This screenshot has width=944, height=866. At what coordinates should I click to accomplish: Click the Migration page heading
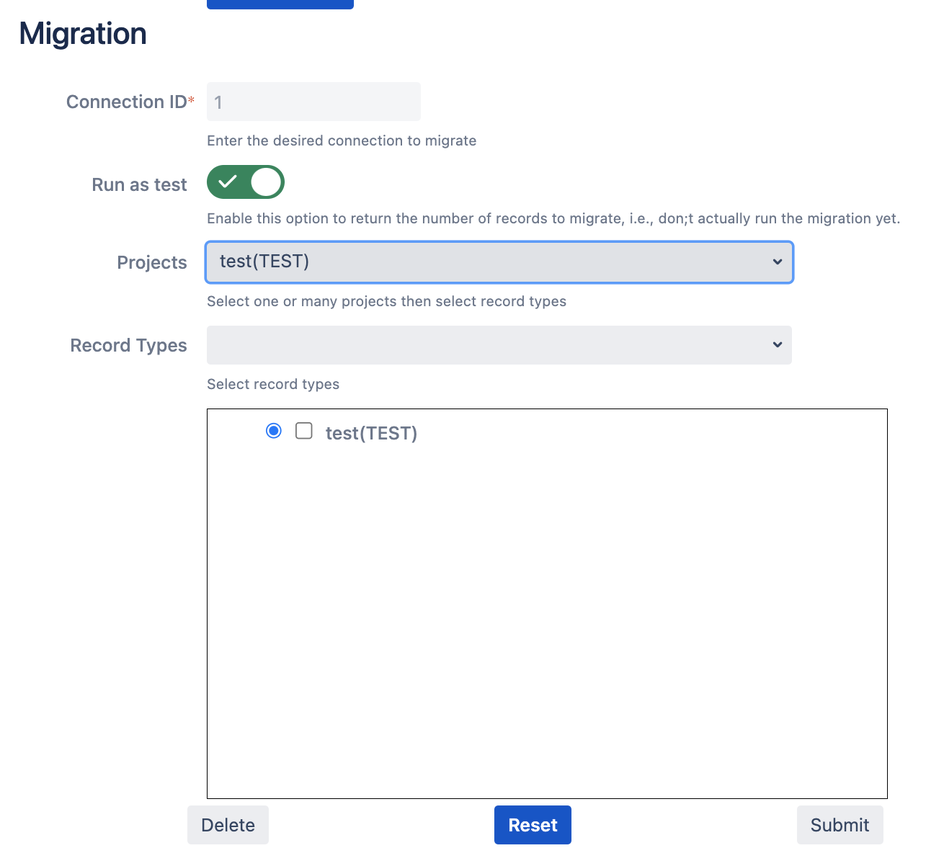tap(83, 34)
